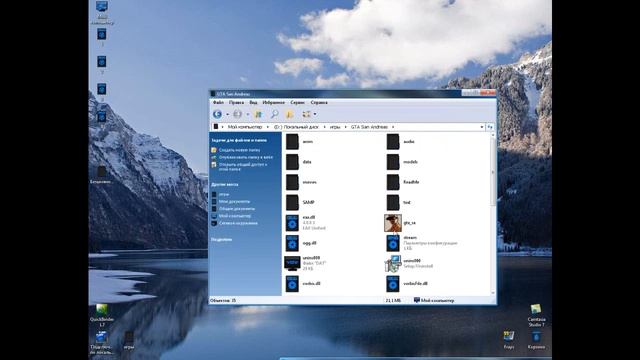Expand the arrow after игры breadcrumb
This screenshot has width=640, height=360.
click(x=345, y=127)
